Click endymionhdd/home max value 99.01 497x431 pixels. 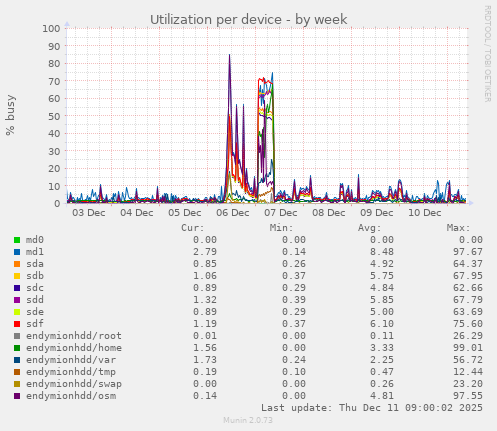(468, 348)
